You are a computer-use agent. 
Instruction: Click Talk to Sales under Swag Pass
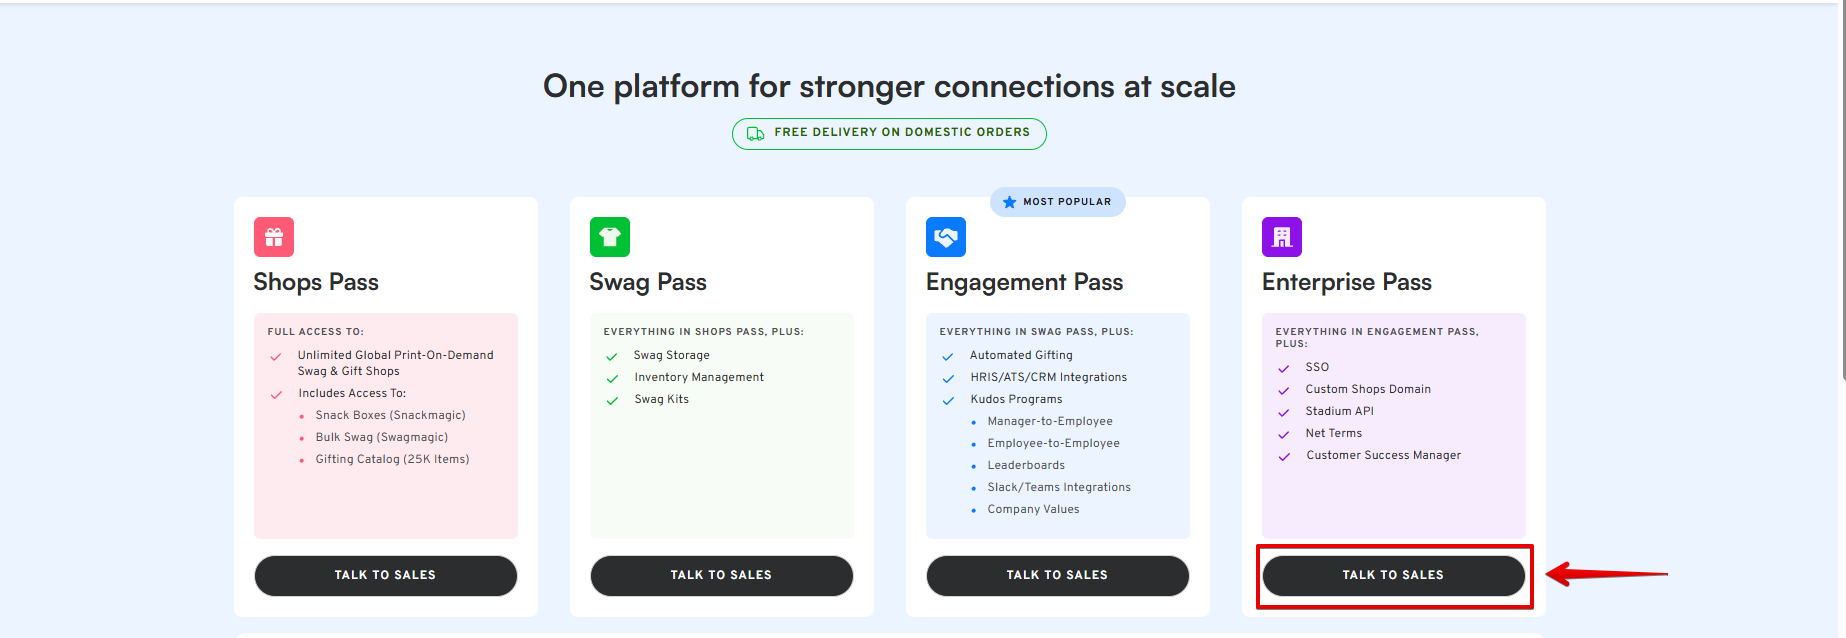(722, 576)
